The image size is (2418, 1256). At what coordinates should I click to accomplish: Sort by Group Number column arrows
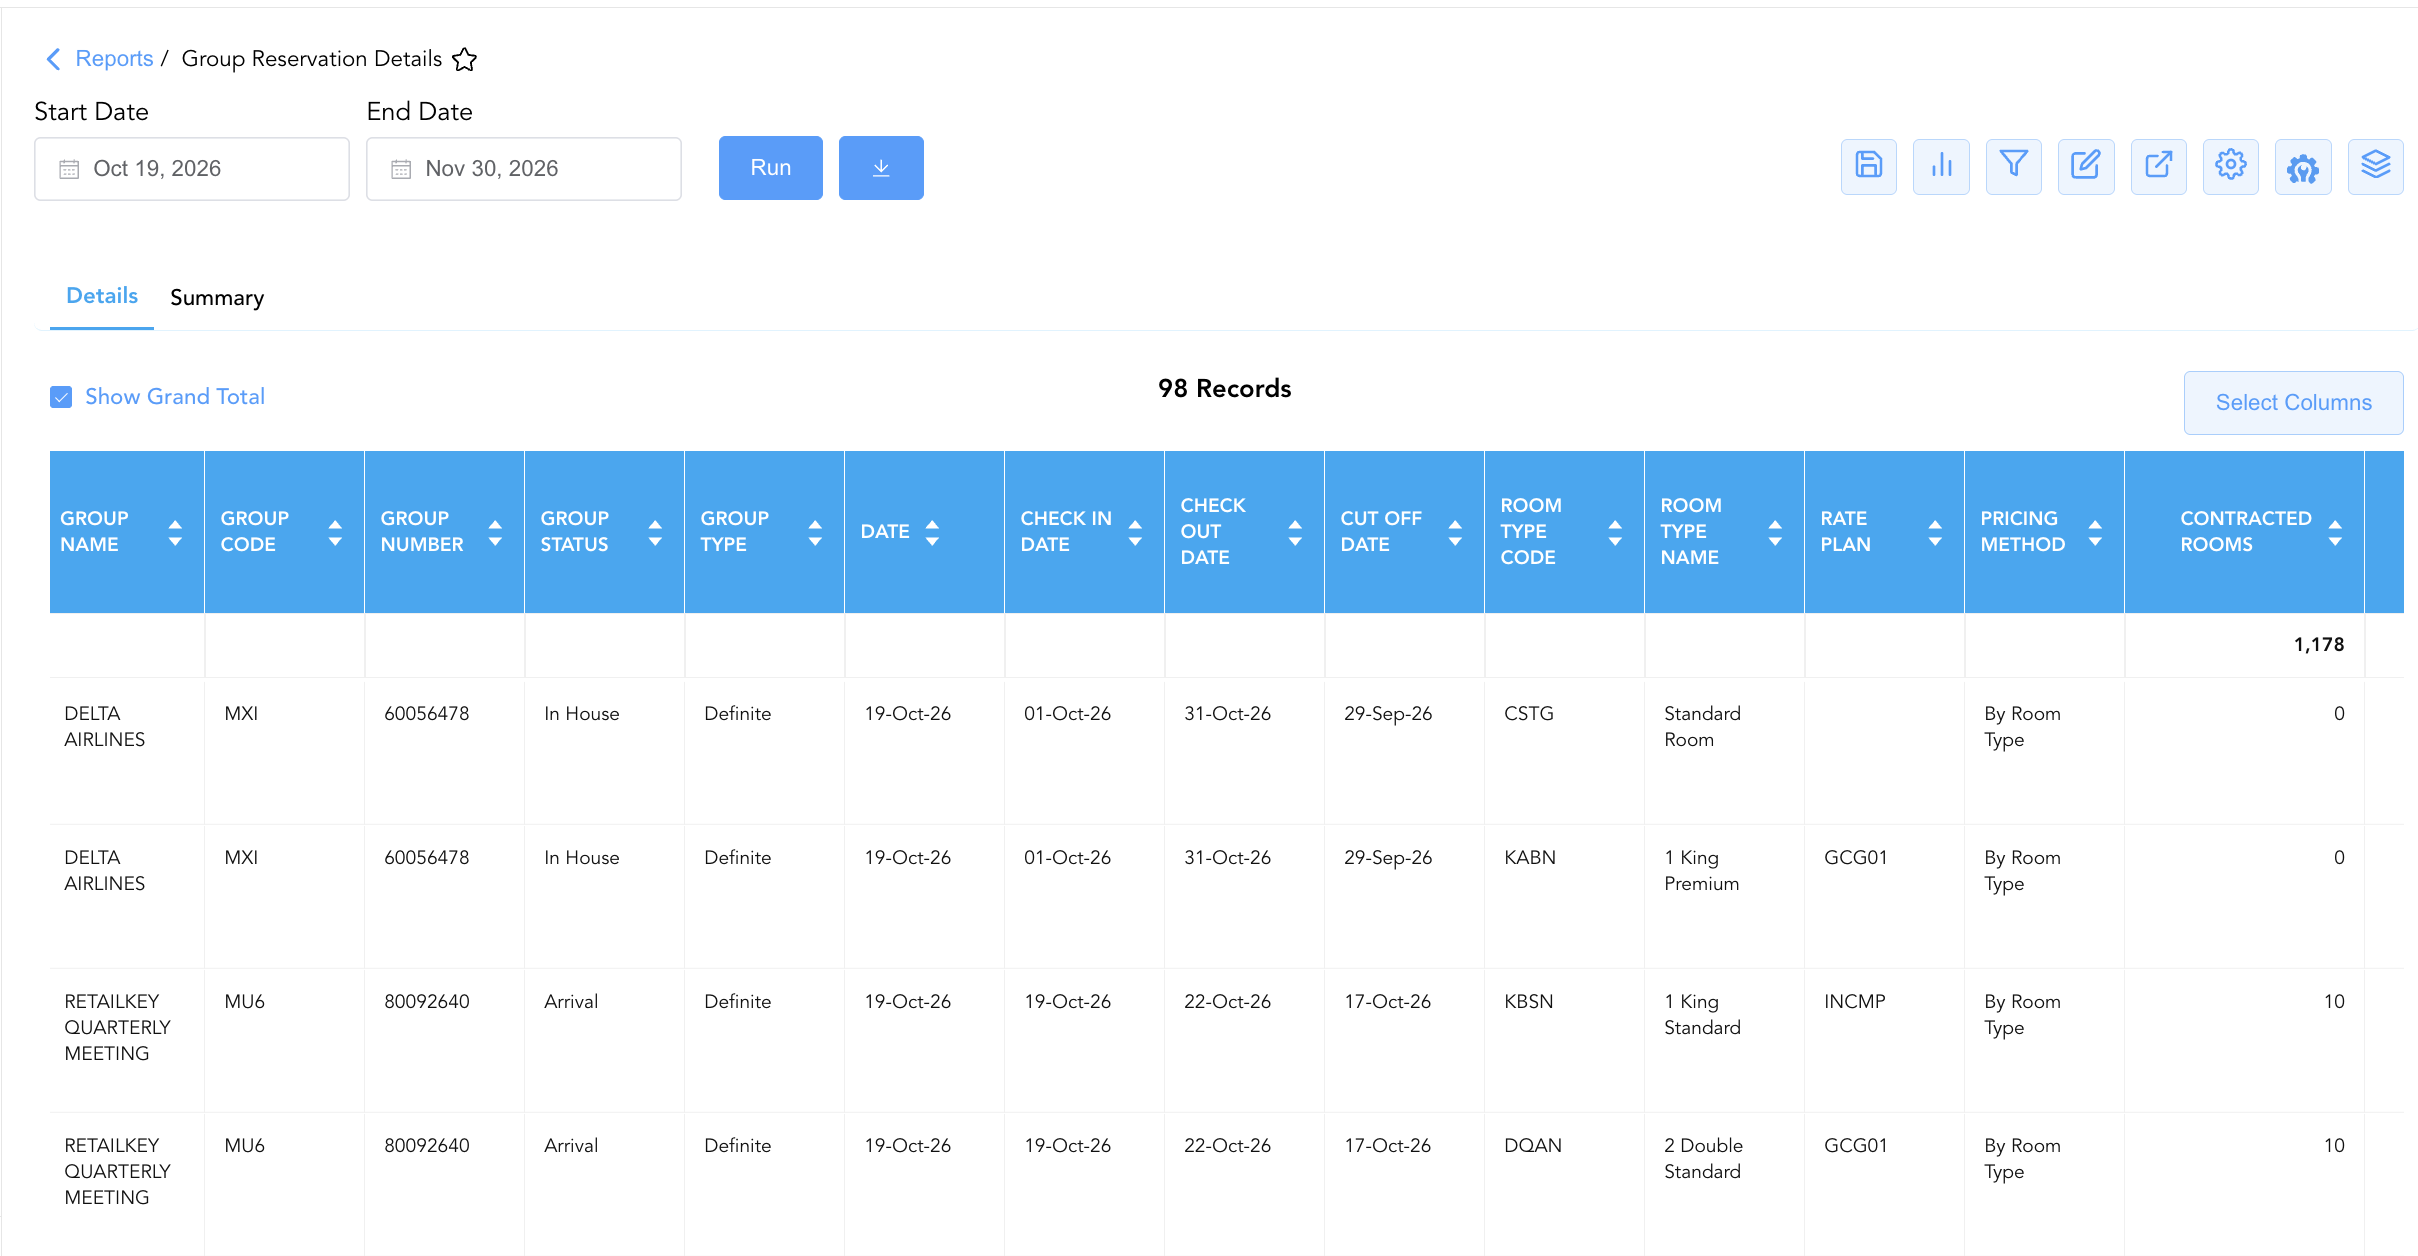[495, 532]
